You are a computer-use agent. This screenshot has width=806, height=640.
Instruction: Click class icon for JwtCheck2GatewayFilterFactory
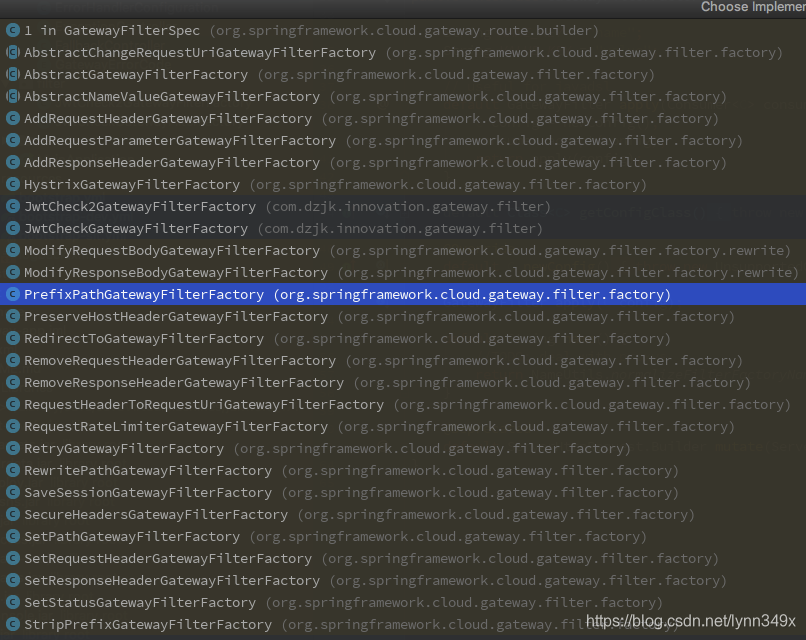(x=13, y=206)
